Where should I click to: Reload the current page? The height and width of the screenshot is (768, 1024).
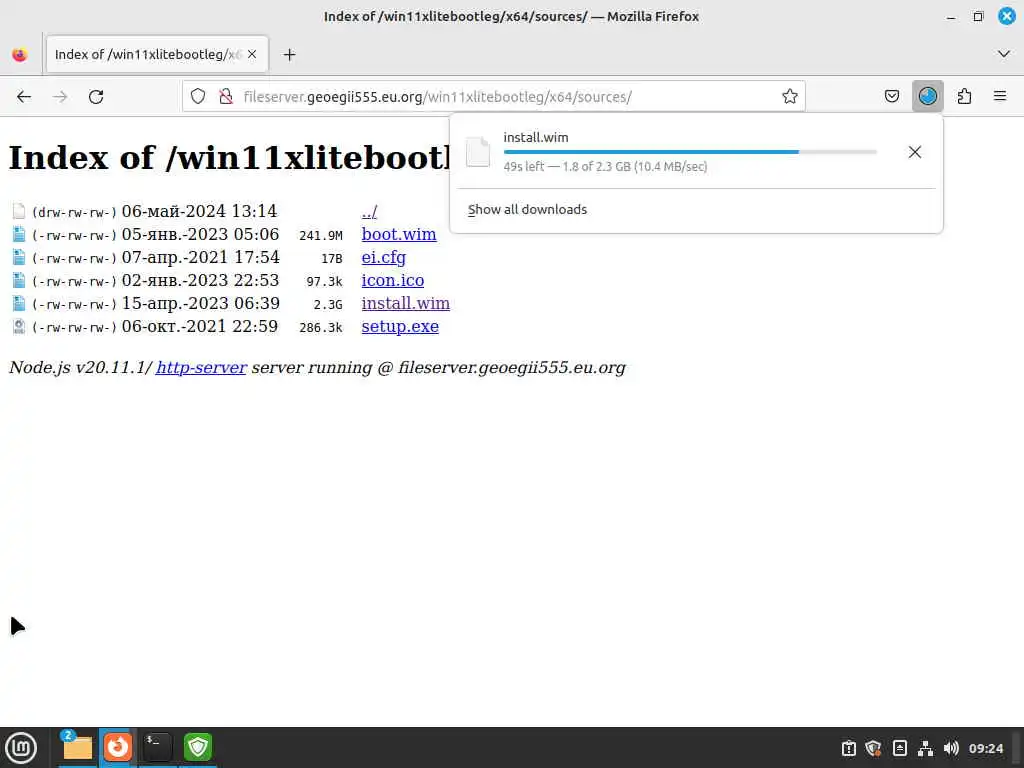96,97
